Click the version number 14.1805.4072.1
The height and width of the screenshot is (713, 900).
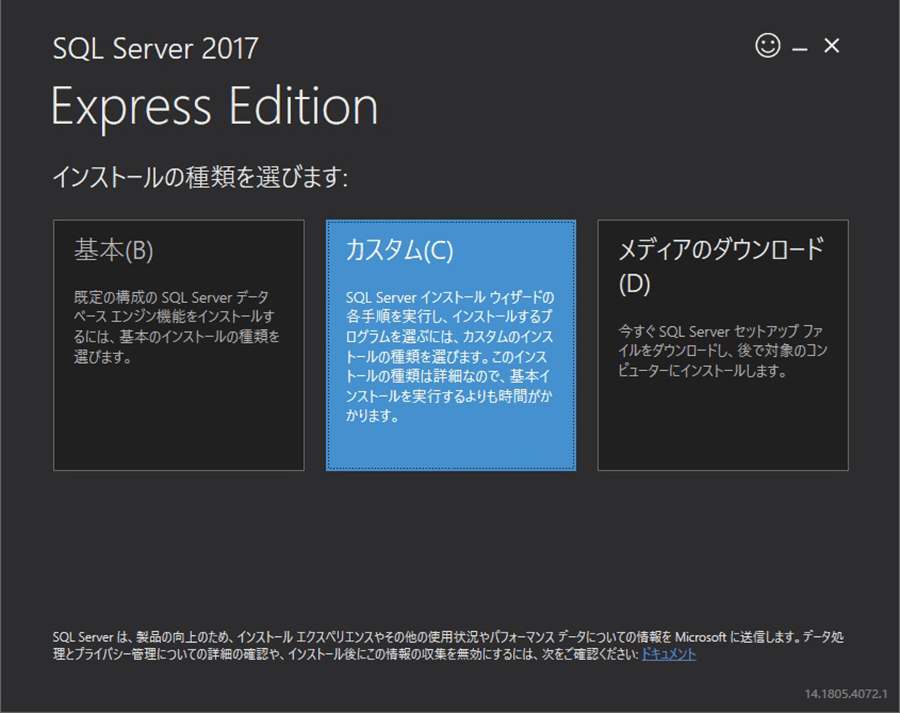point(845,693)
